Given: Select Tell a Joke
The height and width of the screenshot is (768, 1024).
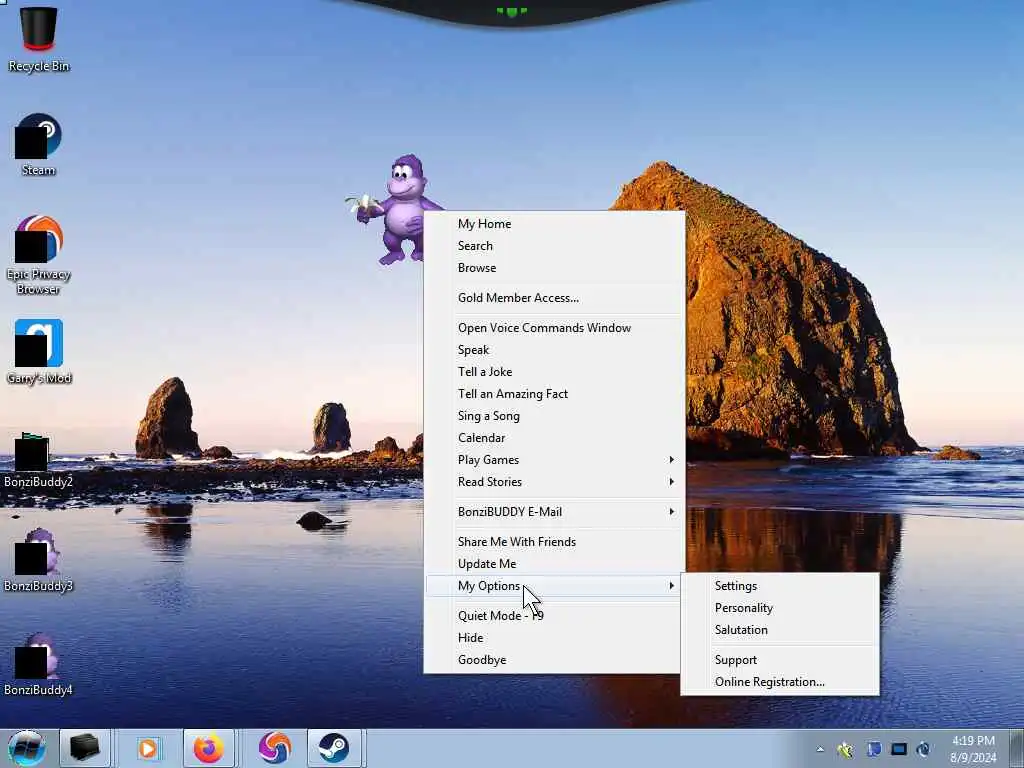Looking at the screenshot, I should tap(552, 372).
